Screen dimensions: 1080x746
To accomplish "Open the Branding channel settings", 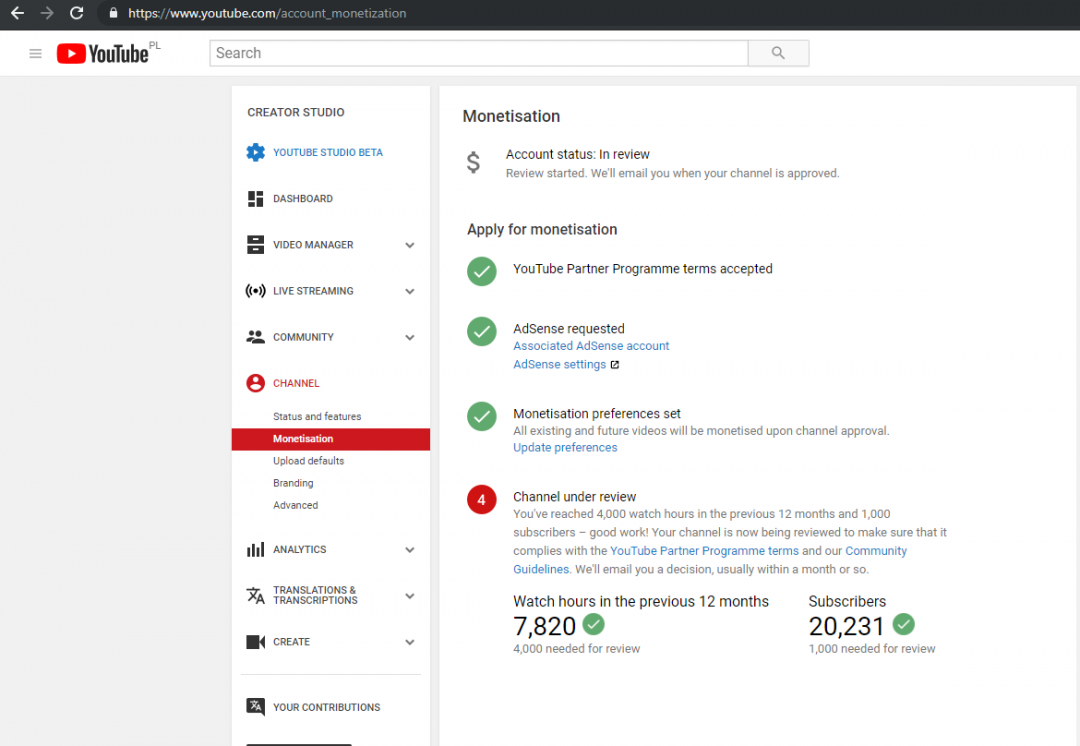I will [x=293, y=483].
